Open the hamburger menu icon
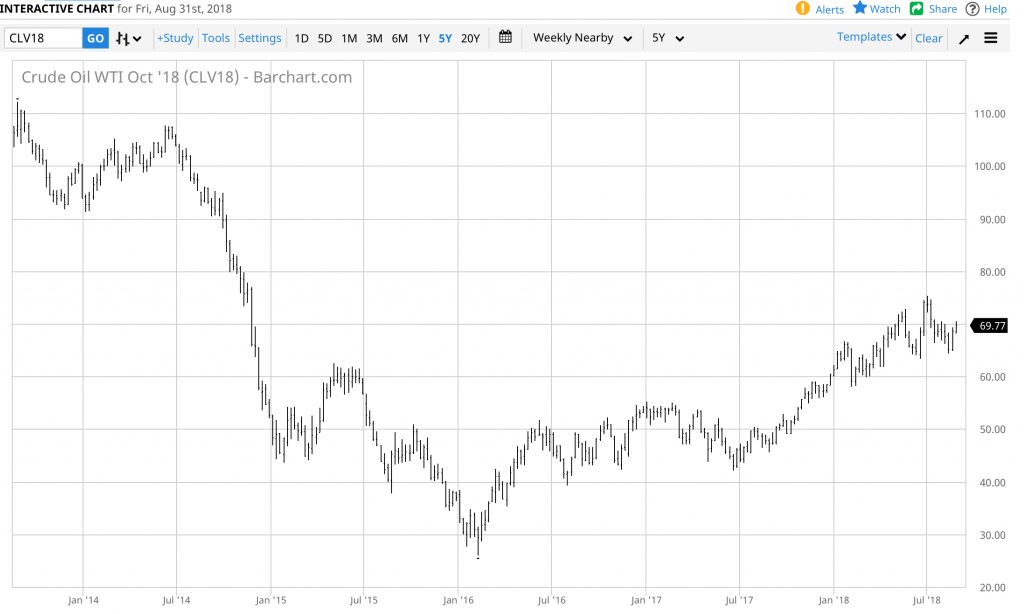The height and width of the screenshot is (614, 1024). click(x=991, y=38)
